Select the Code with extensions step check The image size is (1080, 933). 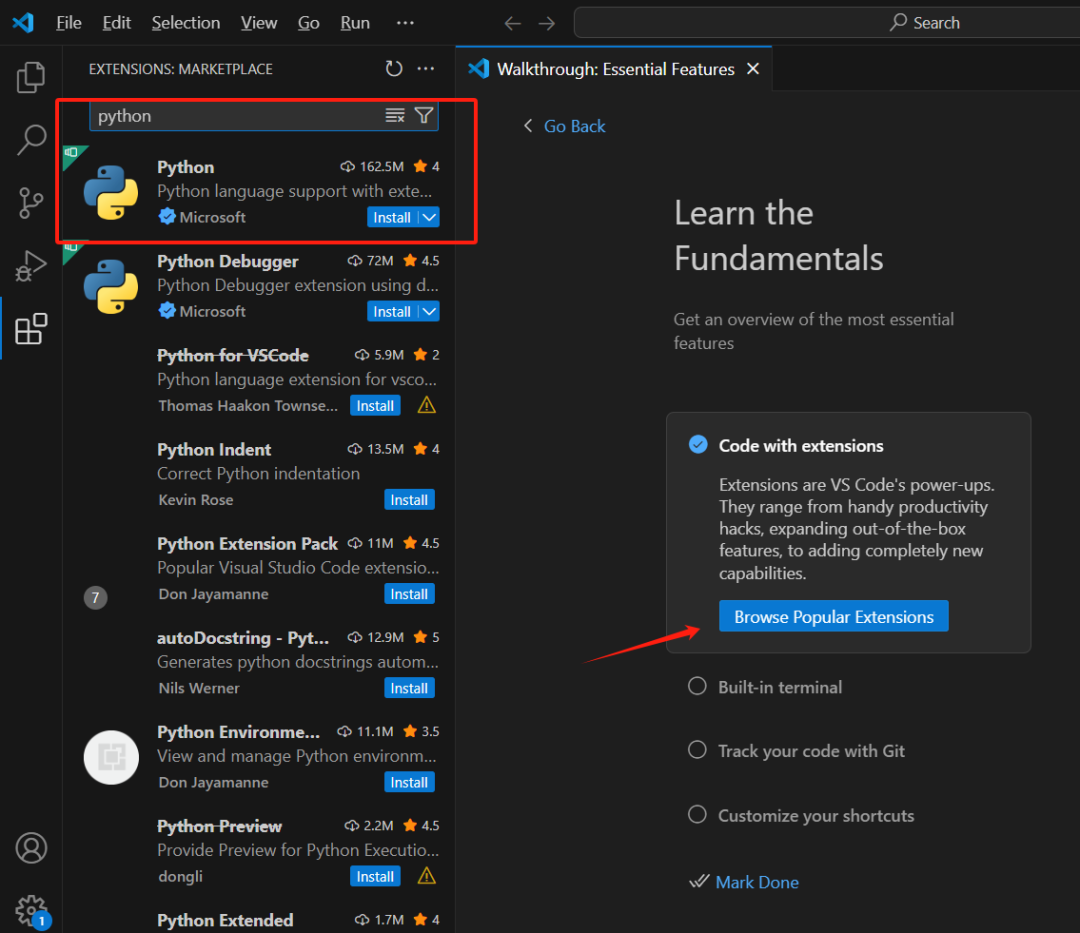click(x=698, y=445)
